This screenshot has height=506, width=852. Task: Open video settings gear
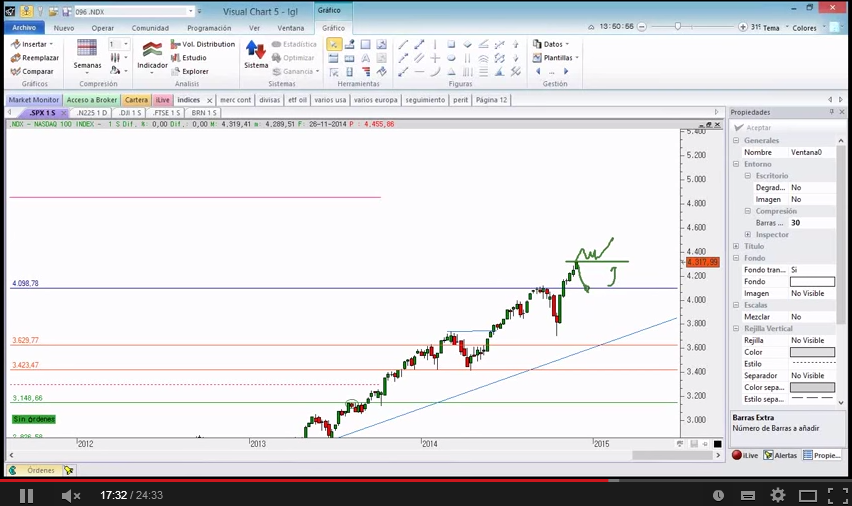(778, 495)
